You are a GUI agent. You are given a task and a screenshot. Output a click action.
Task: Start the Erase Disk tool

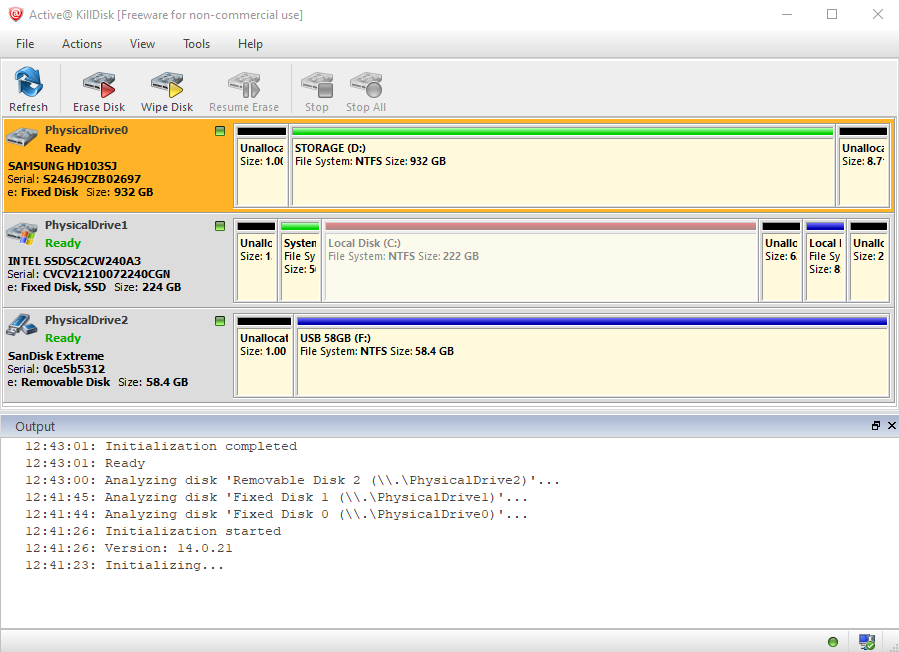pos(99,89)
